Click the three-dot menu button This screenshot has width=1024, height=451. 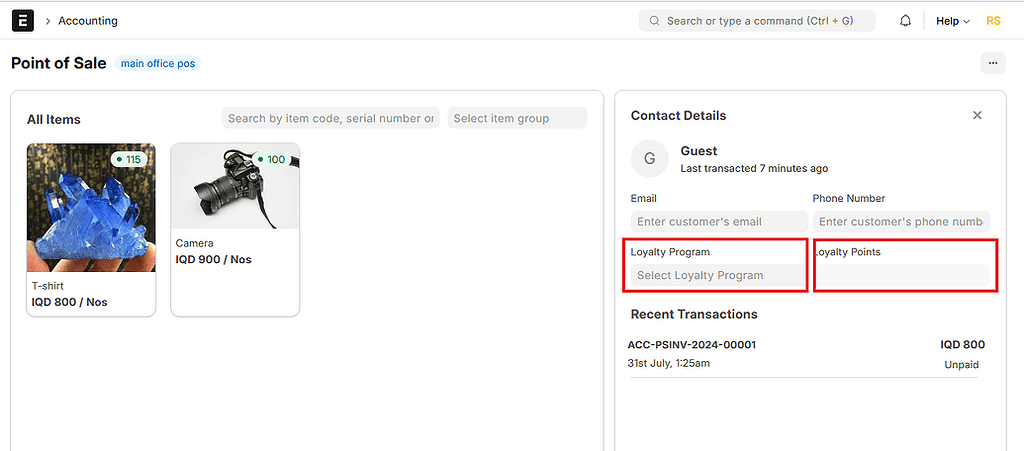click(x=993, y=63)
